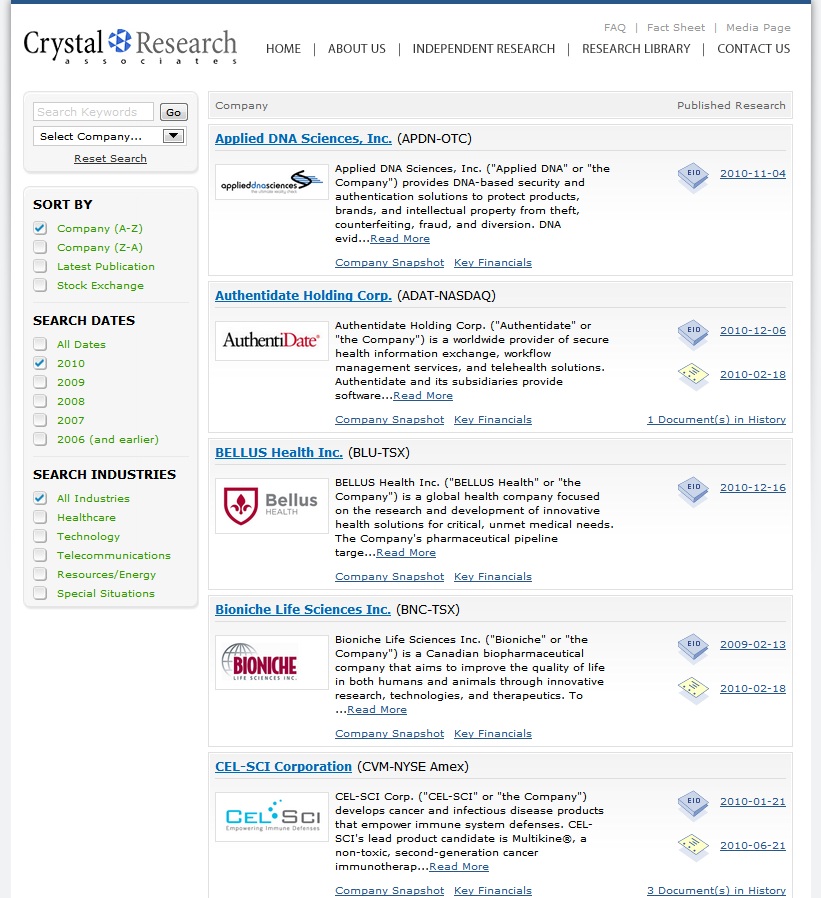821x898 pixels.
Task: Go to HOME in navigation
Action: [283, 49]
